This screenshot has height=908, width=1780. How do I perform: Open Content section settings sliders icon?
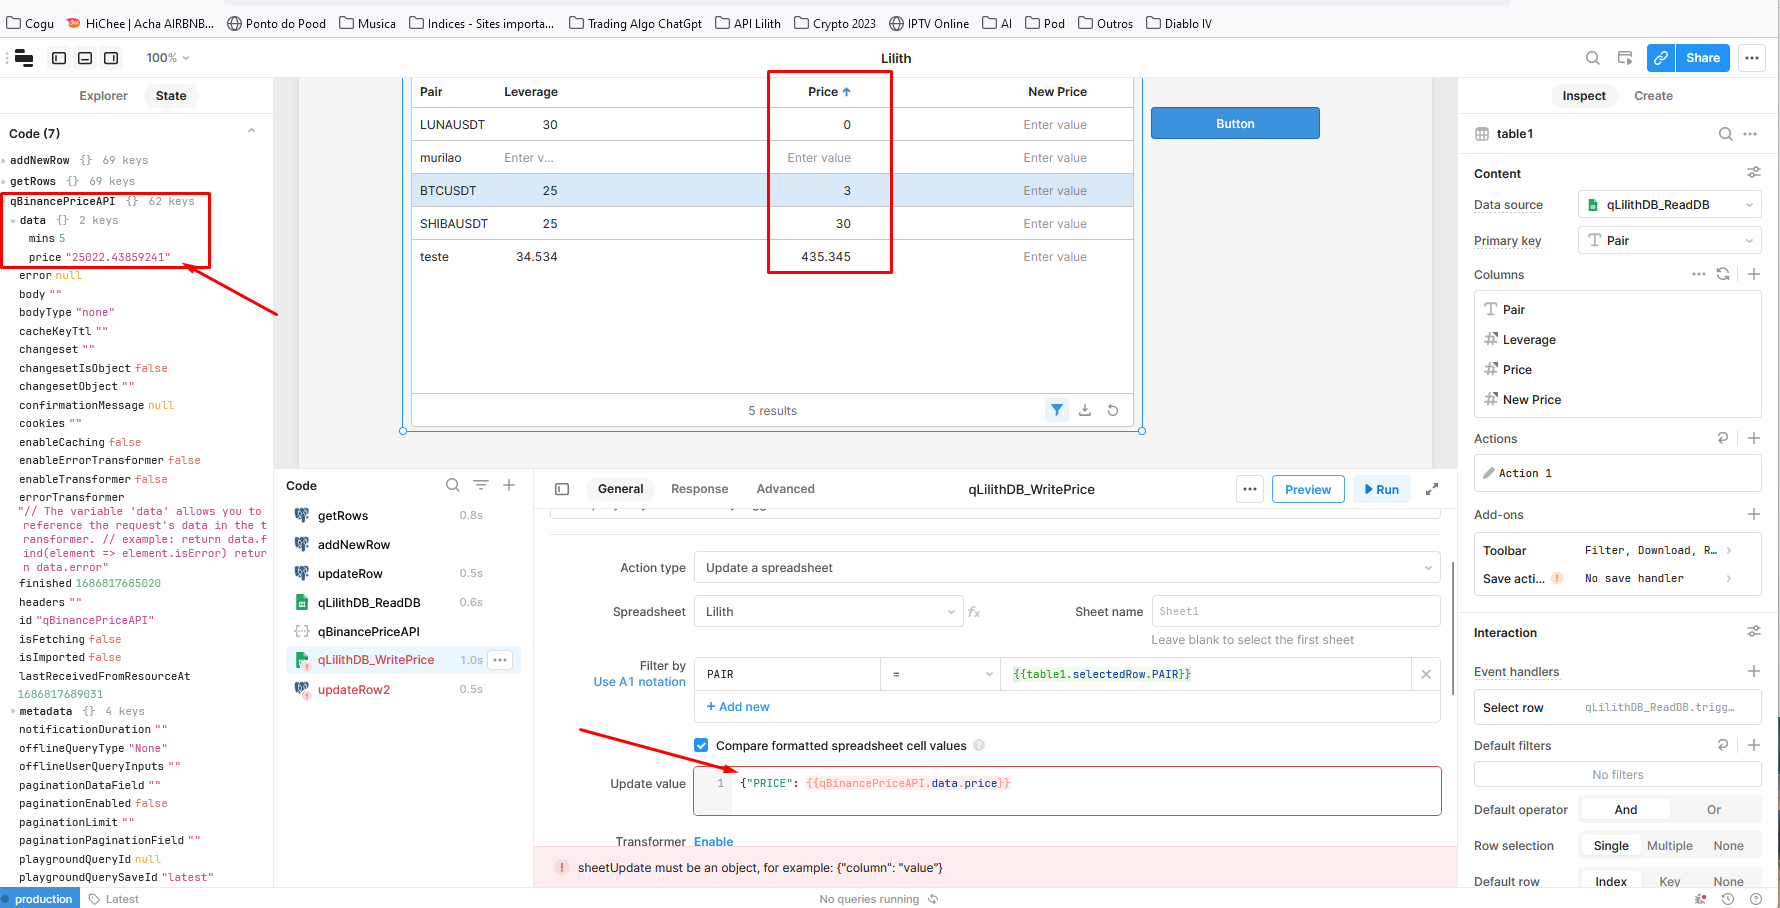tap(1753, 173)
